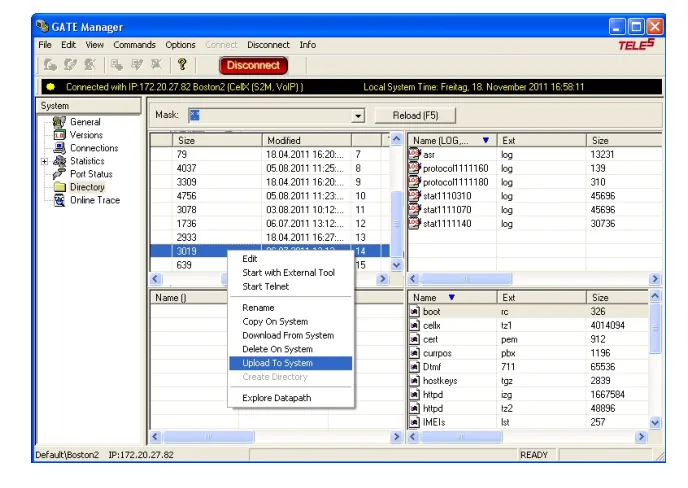
Task: Click the help question mark toolbar icon
Action: click(x=182, y=65)
